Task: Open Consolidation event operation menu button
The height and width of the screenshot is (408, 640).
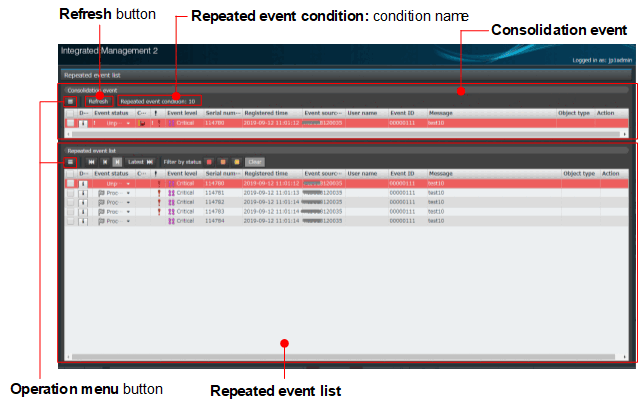Action: (70, 101)
